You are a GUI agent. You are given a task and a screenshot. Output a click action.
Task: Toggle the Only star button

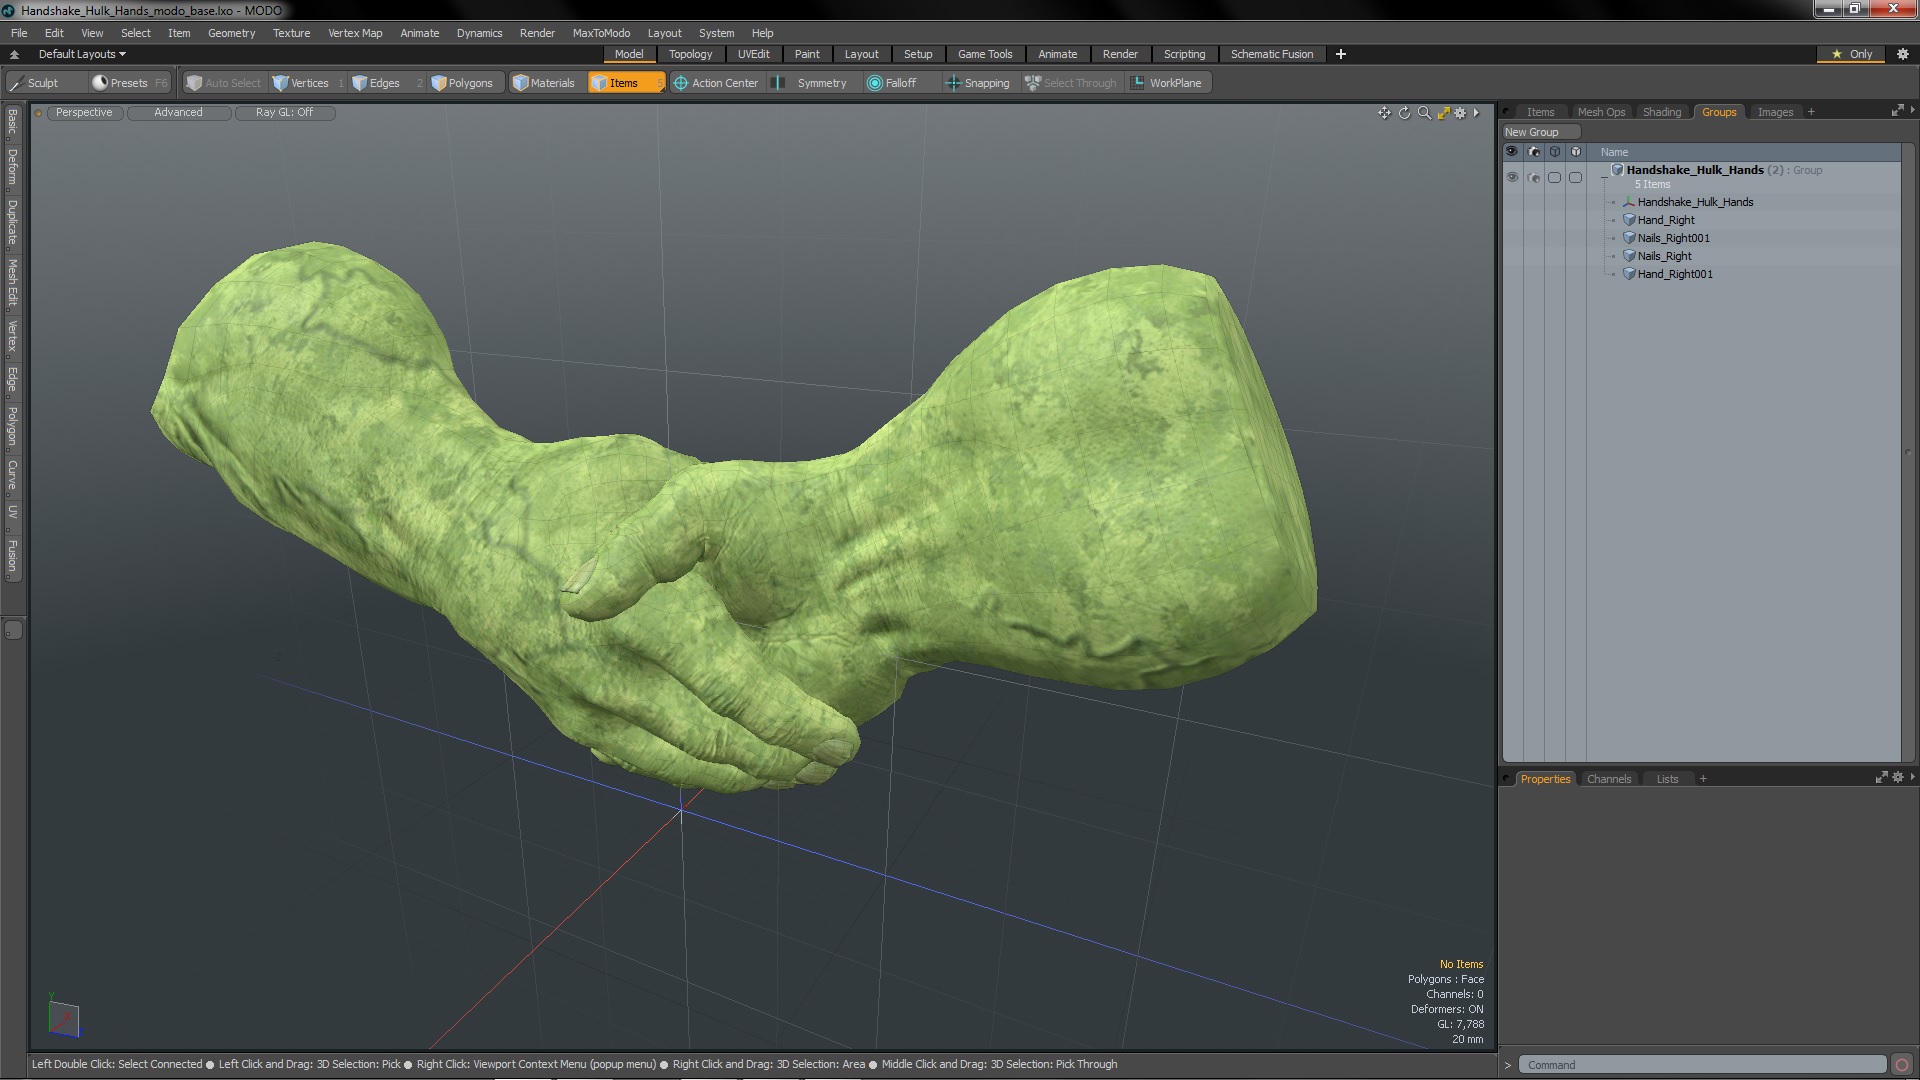pyautogui.click(x=1851, y=54)
